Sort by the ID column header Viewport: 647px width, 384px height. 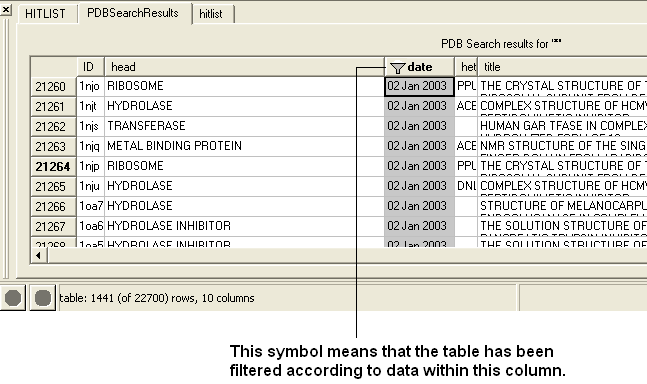[x=88, y=67]
